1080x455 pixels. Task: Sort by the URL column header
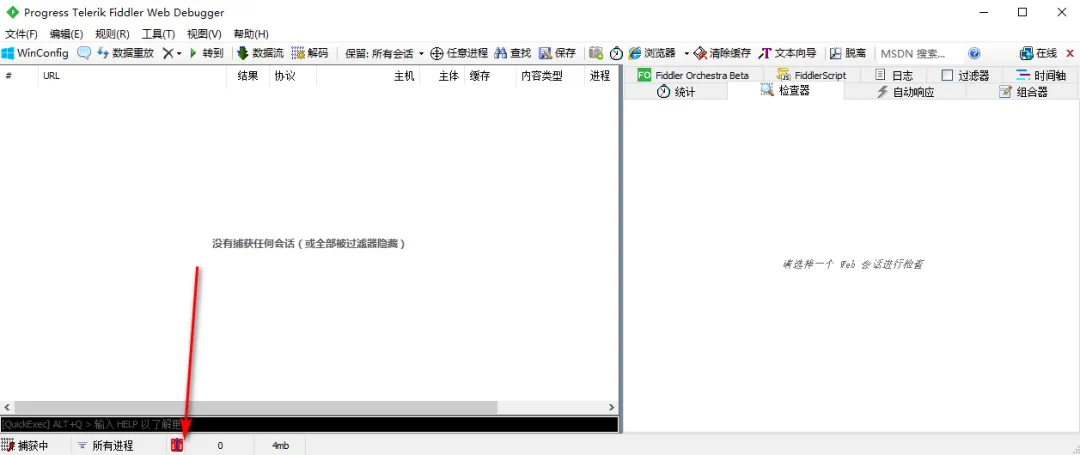coord(132,76)
